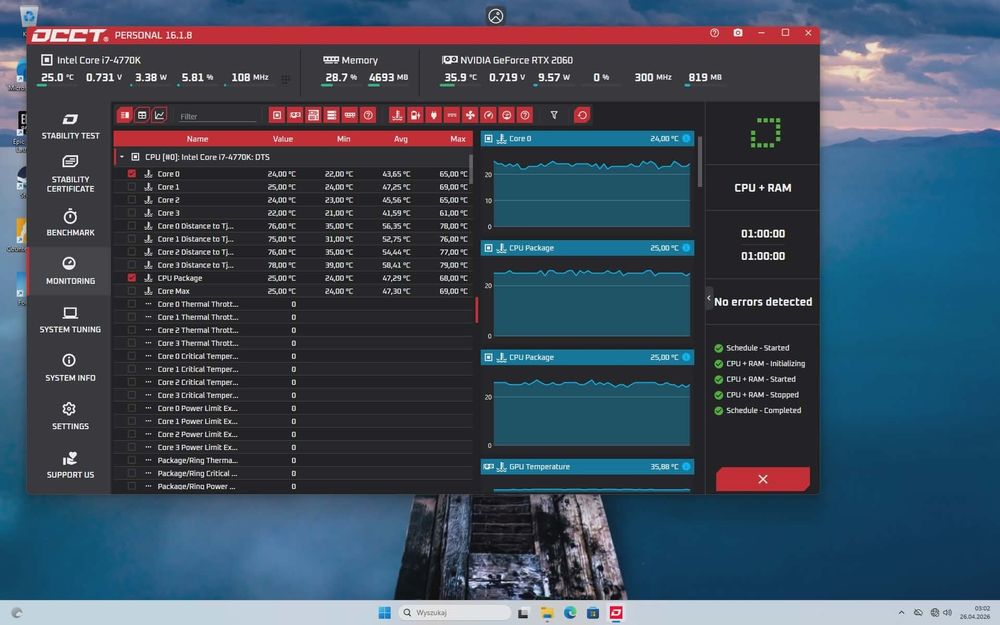Click the sensor Filter text field
Viewport: 1000px width, 625px height.
(217, 116)
